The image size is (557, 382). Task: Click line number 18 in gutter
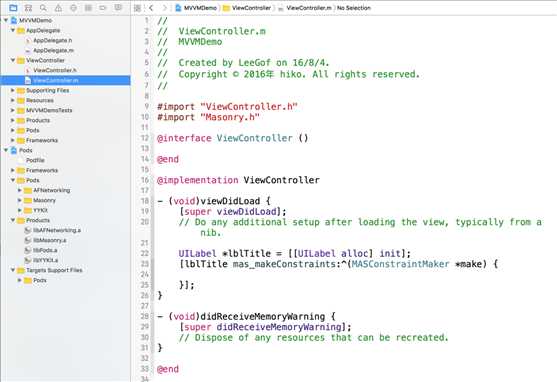point(144,201)
